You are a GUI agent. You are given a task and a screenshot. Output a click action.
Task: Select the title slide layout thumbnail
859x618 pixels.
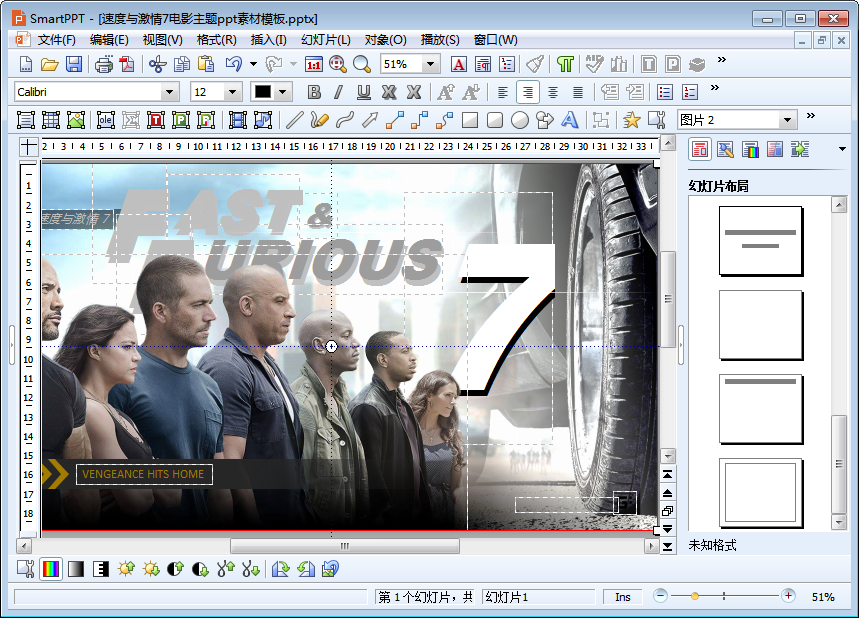(760, 240)
